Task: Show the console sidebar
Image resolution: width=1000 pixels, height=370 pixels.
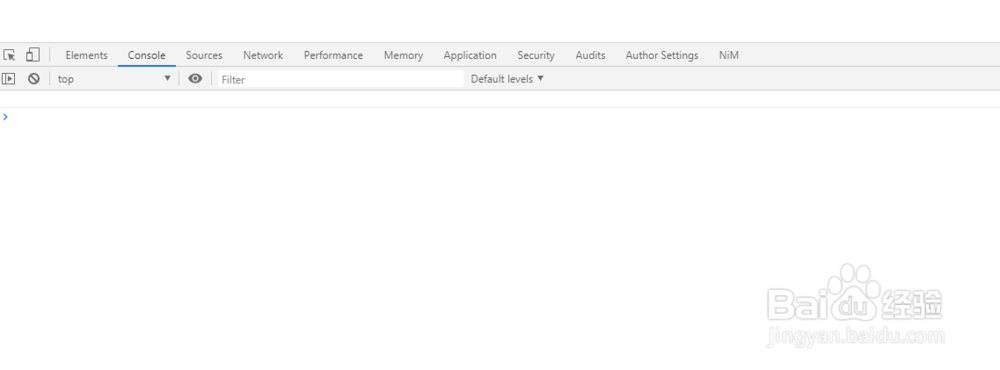Action: (x=8, y=78)
